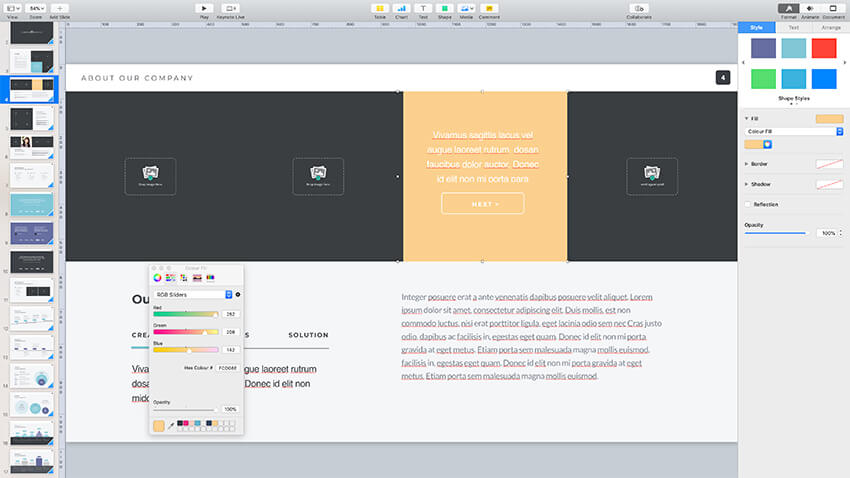This screenshot has width=850, height=478.
Task: Switch to the Text tab in the inspector
Action: [794, 28]
